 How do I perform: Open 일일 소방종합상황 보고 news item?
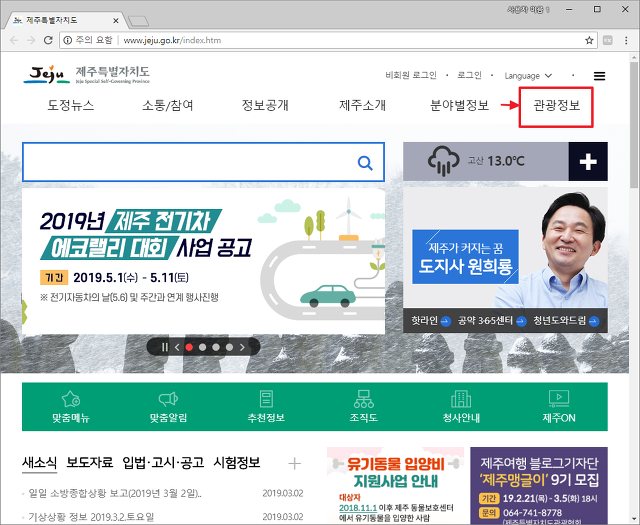(x=115, y=494)
